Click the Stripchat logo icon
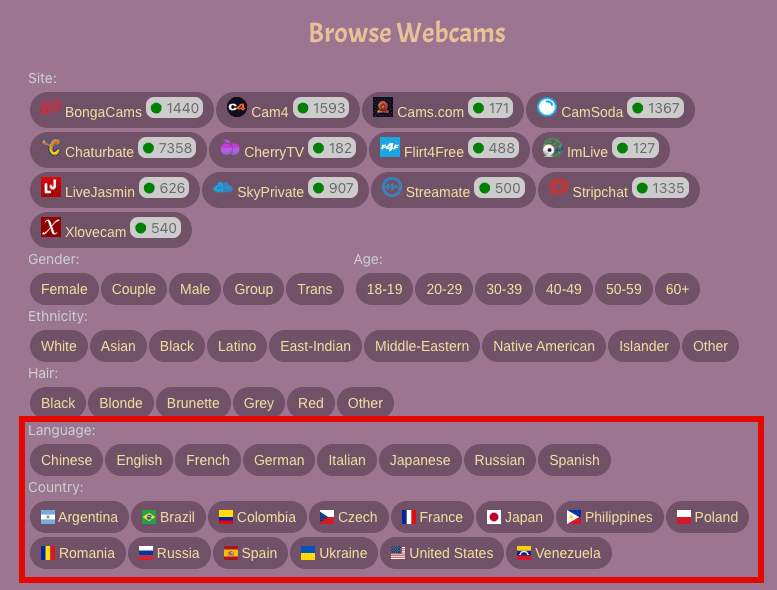 pyautogui.click(x=558, y=187)
